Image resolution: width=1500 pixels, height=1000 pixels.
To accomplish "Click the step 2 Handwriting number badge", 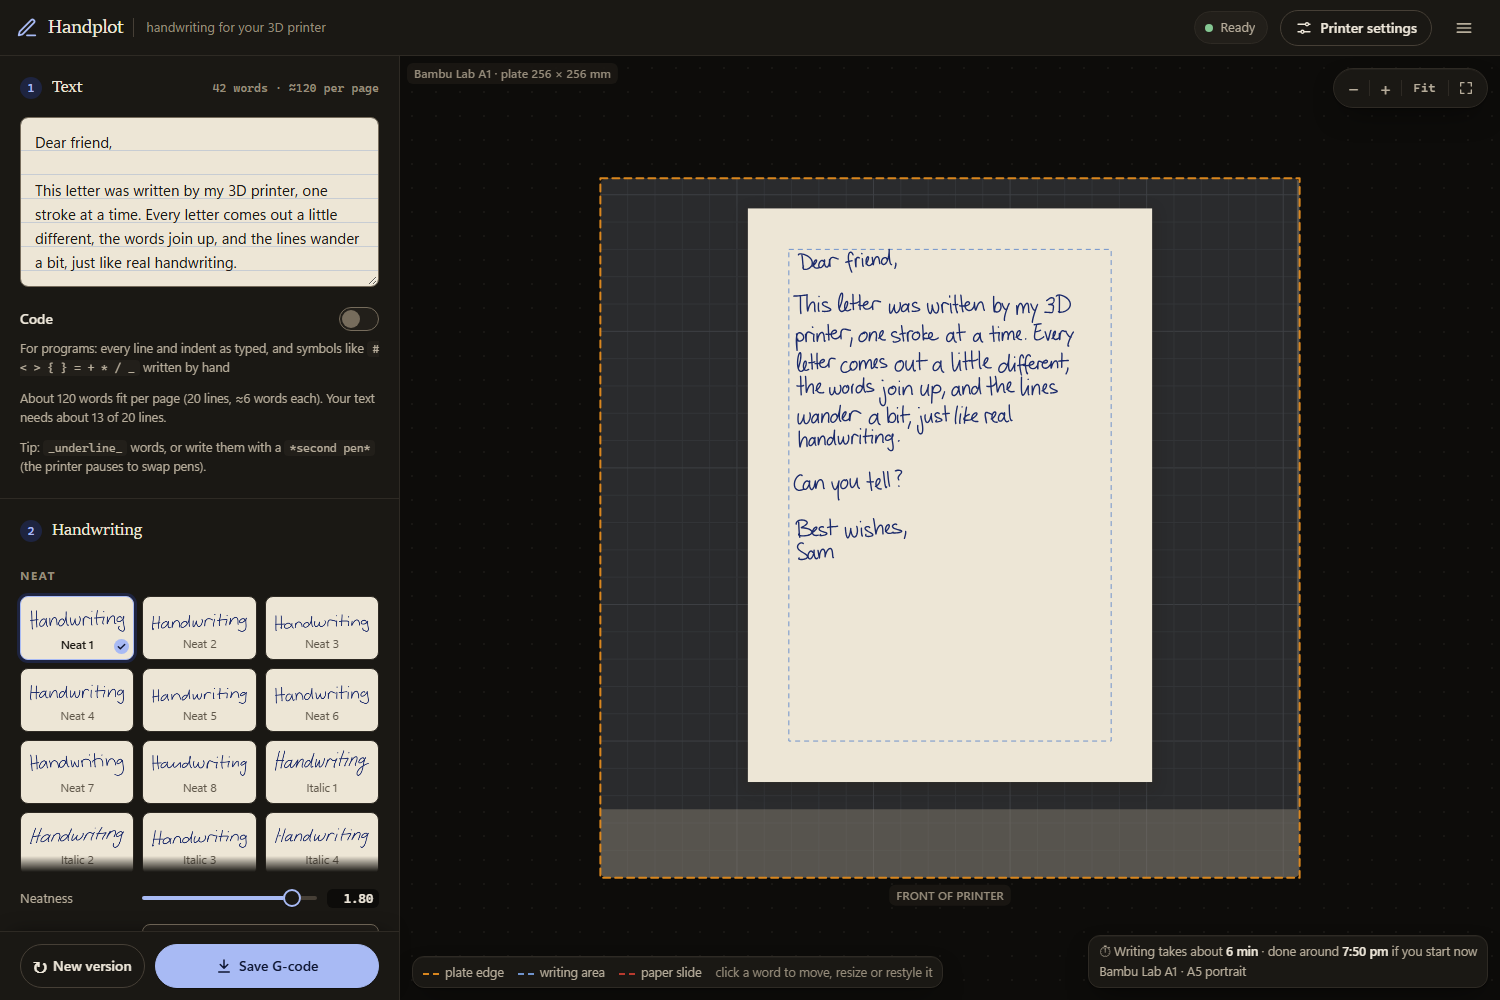I will point(31,530).
